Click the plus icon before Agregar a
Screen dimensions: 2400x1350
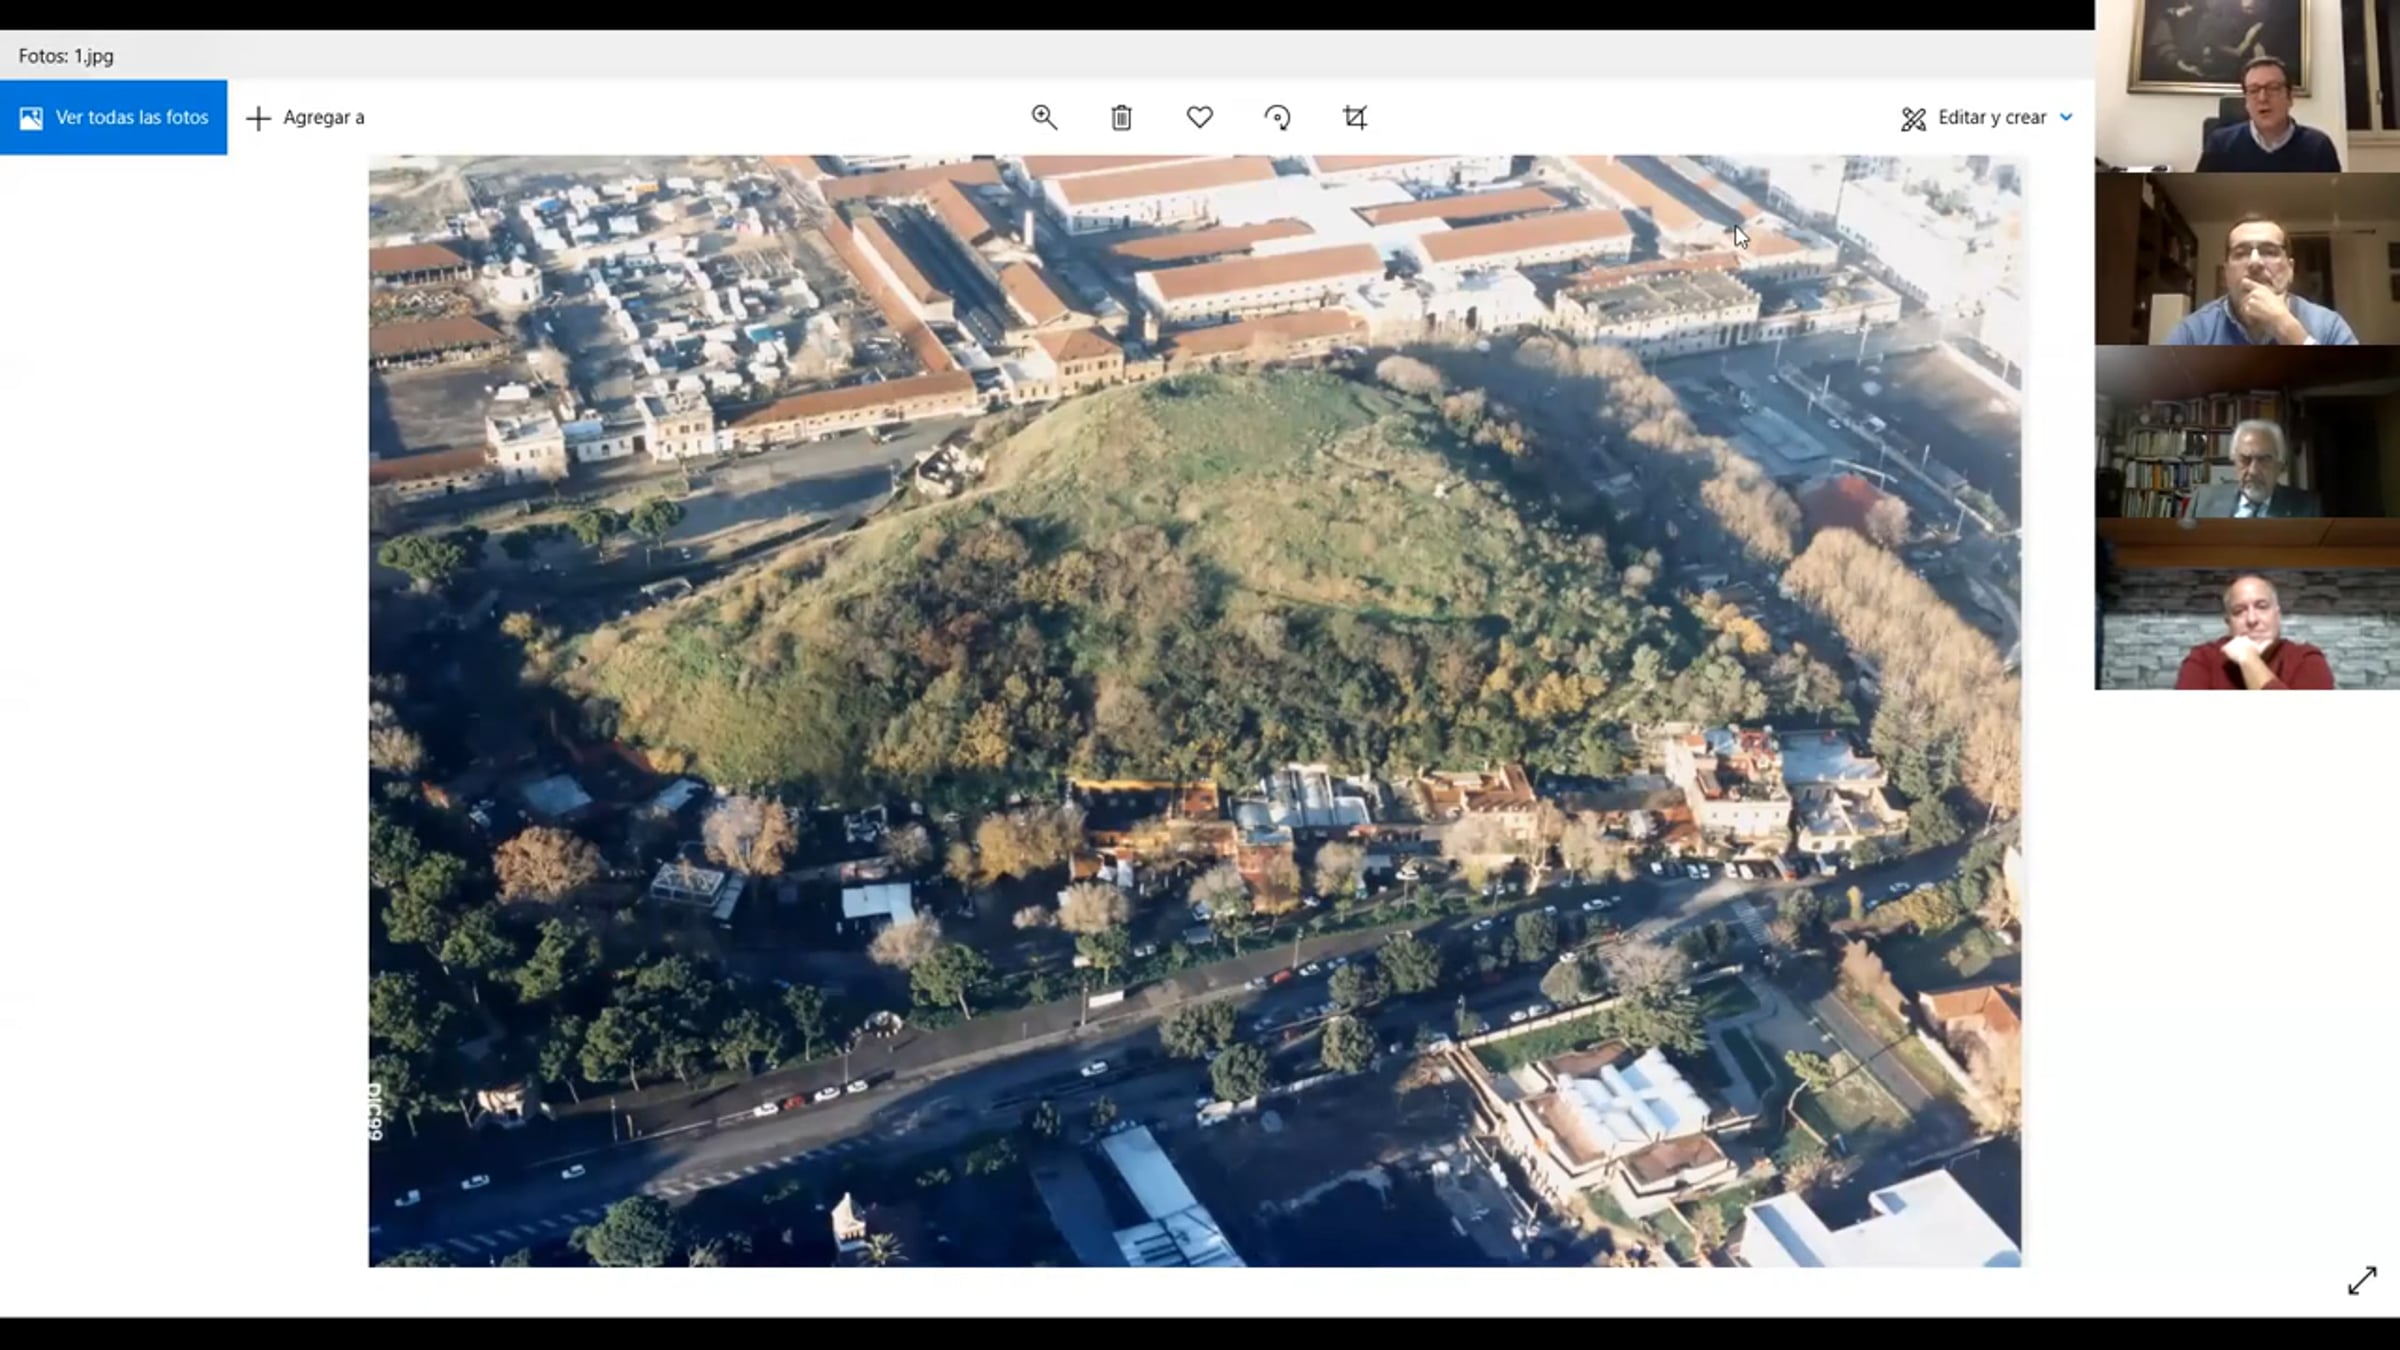point(258,119)
